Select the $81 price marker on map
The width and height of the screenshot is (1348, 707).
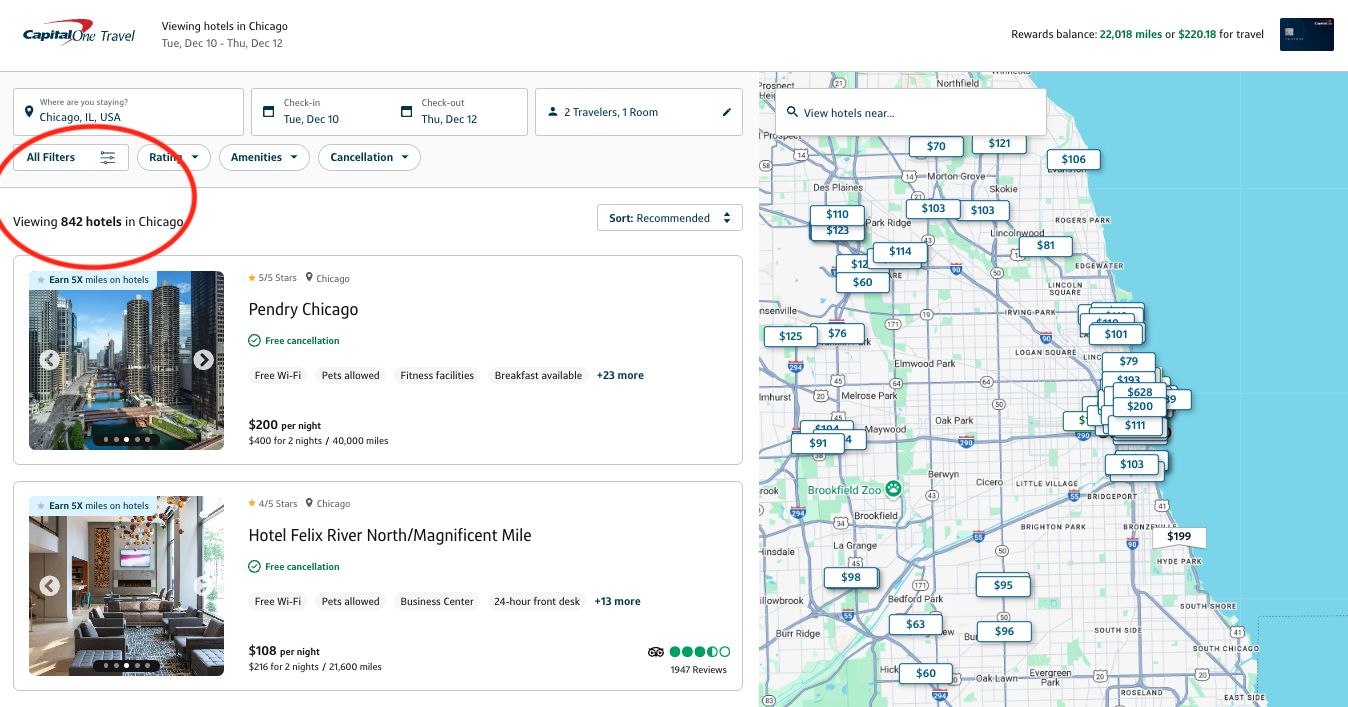click(x=1045, y=246)
